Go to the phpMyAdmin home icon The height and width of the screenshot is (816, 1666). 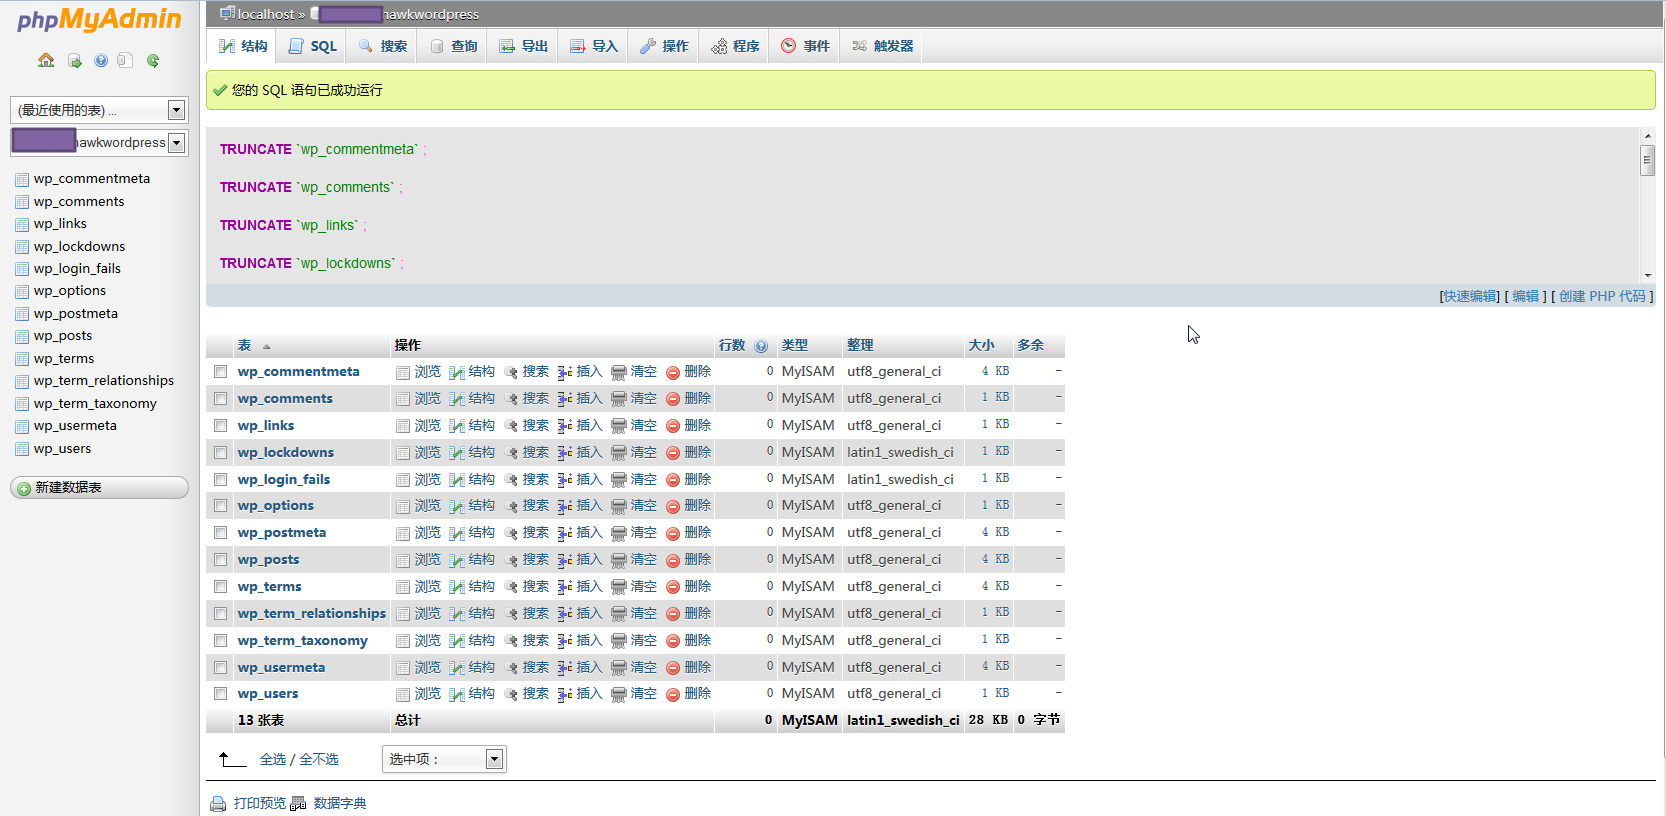[46, 61]
